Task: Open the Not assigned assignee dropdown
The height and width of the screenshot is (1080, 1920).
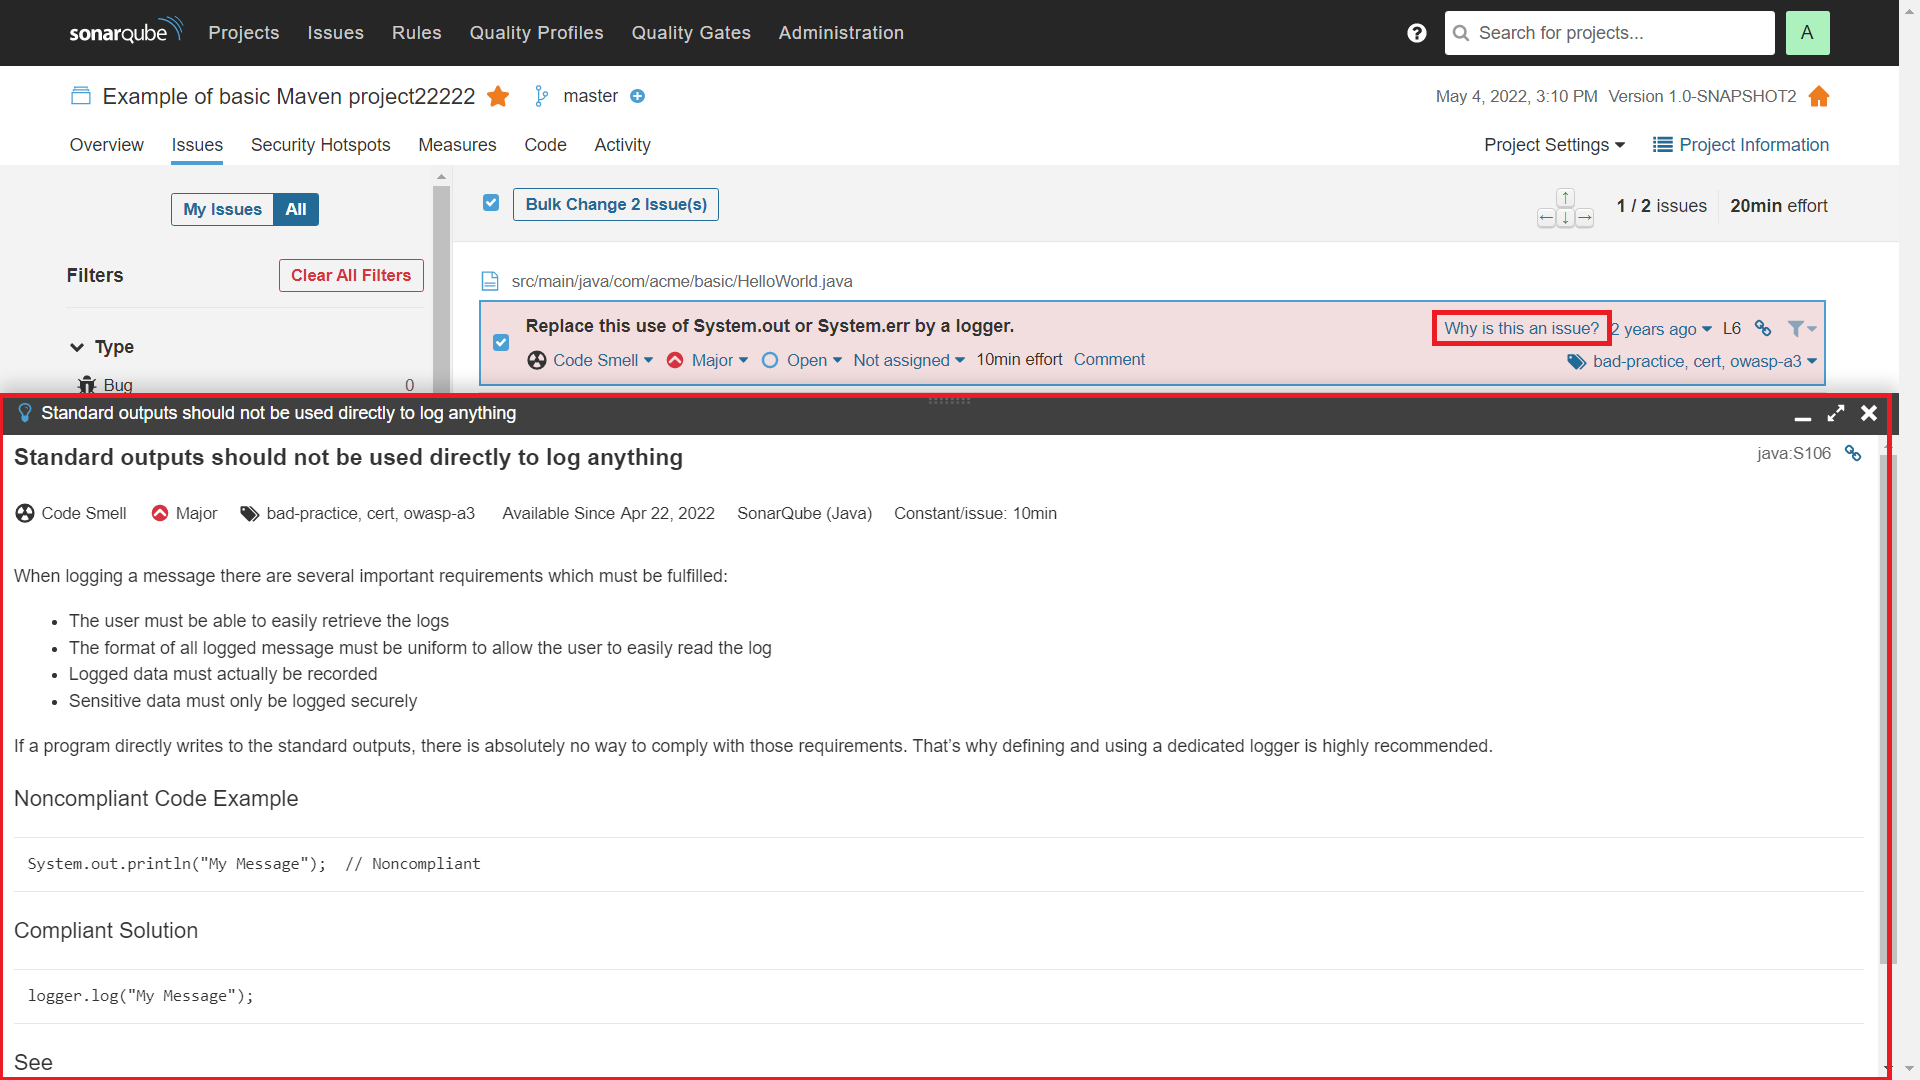Action: coord(909,360)
